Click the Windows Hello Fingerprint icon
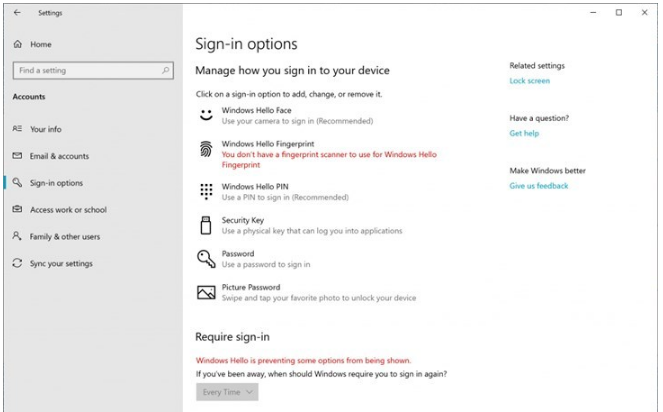Screen dimensions: 663x412 (x=205, y=150)
